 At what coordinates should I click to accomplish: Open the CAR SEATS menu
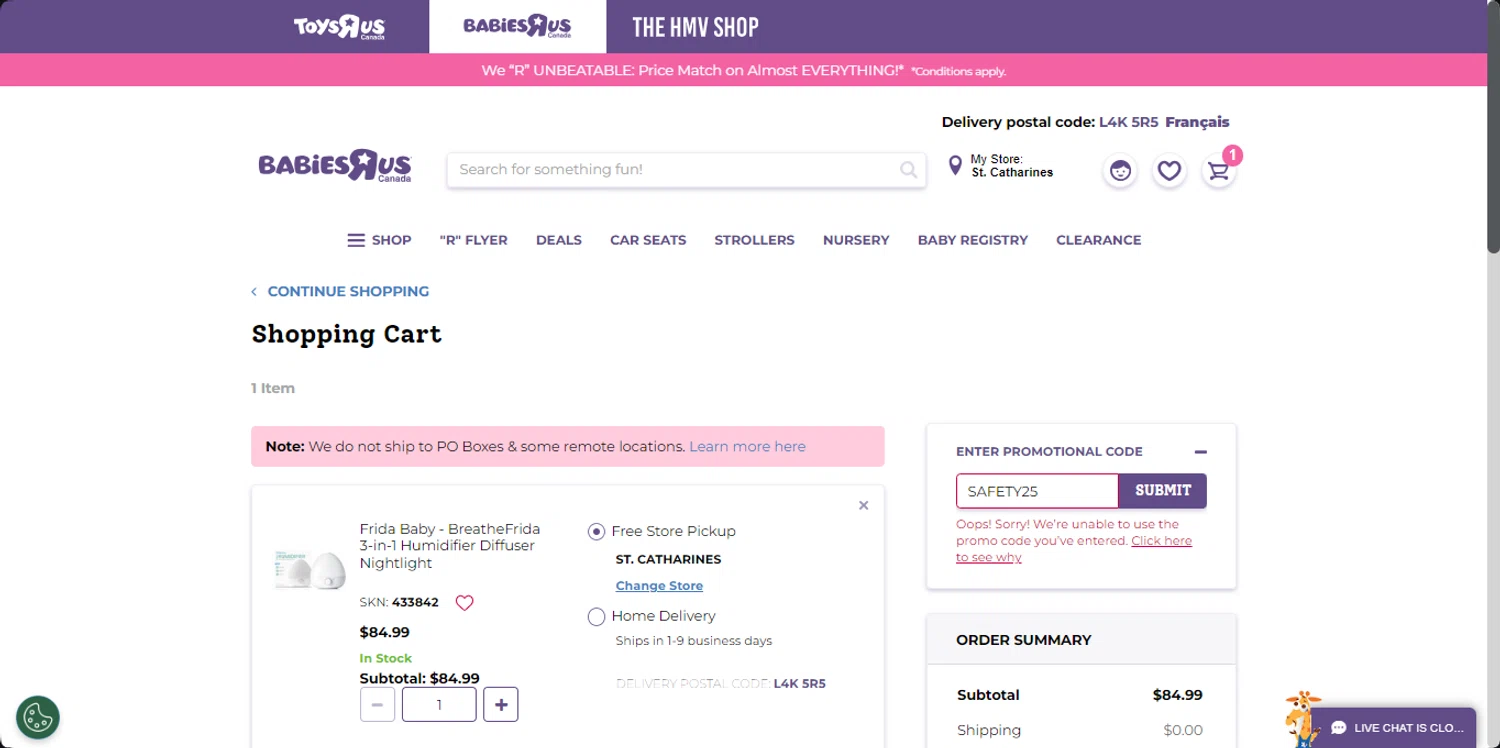648,240
